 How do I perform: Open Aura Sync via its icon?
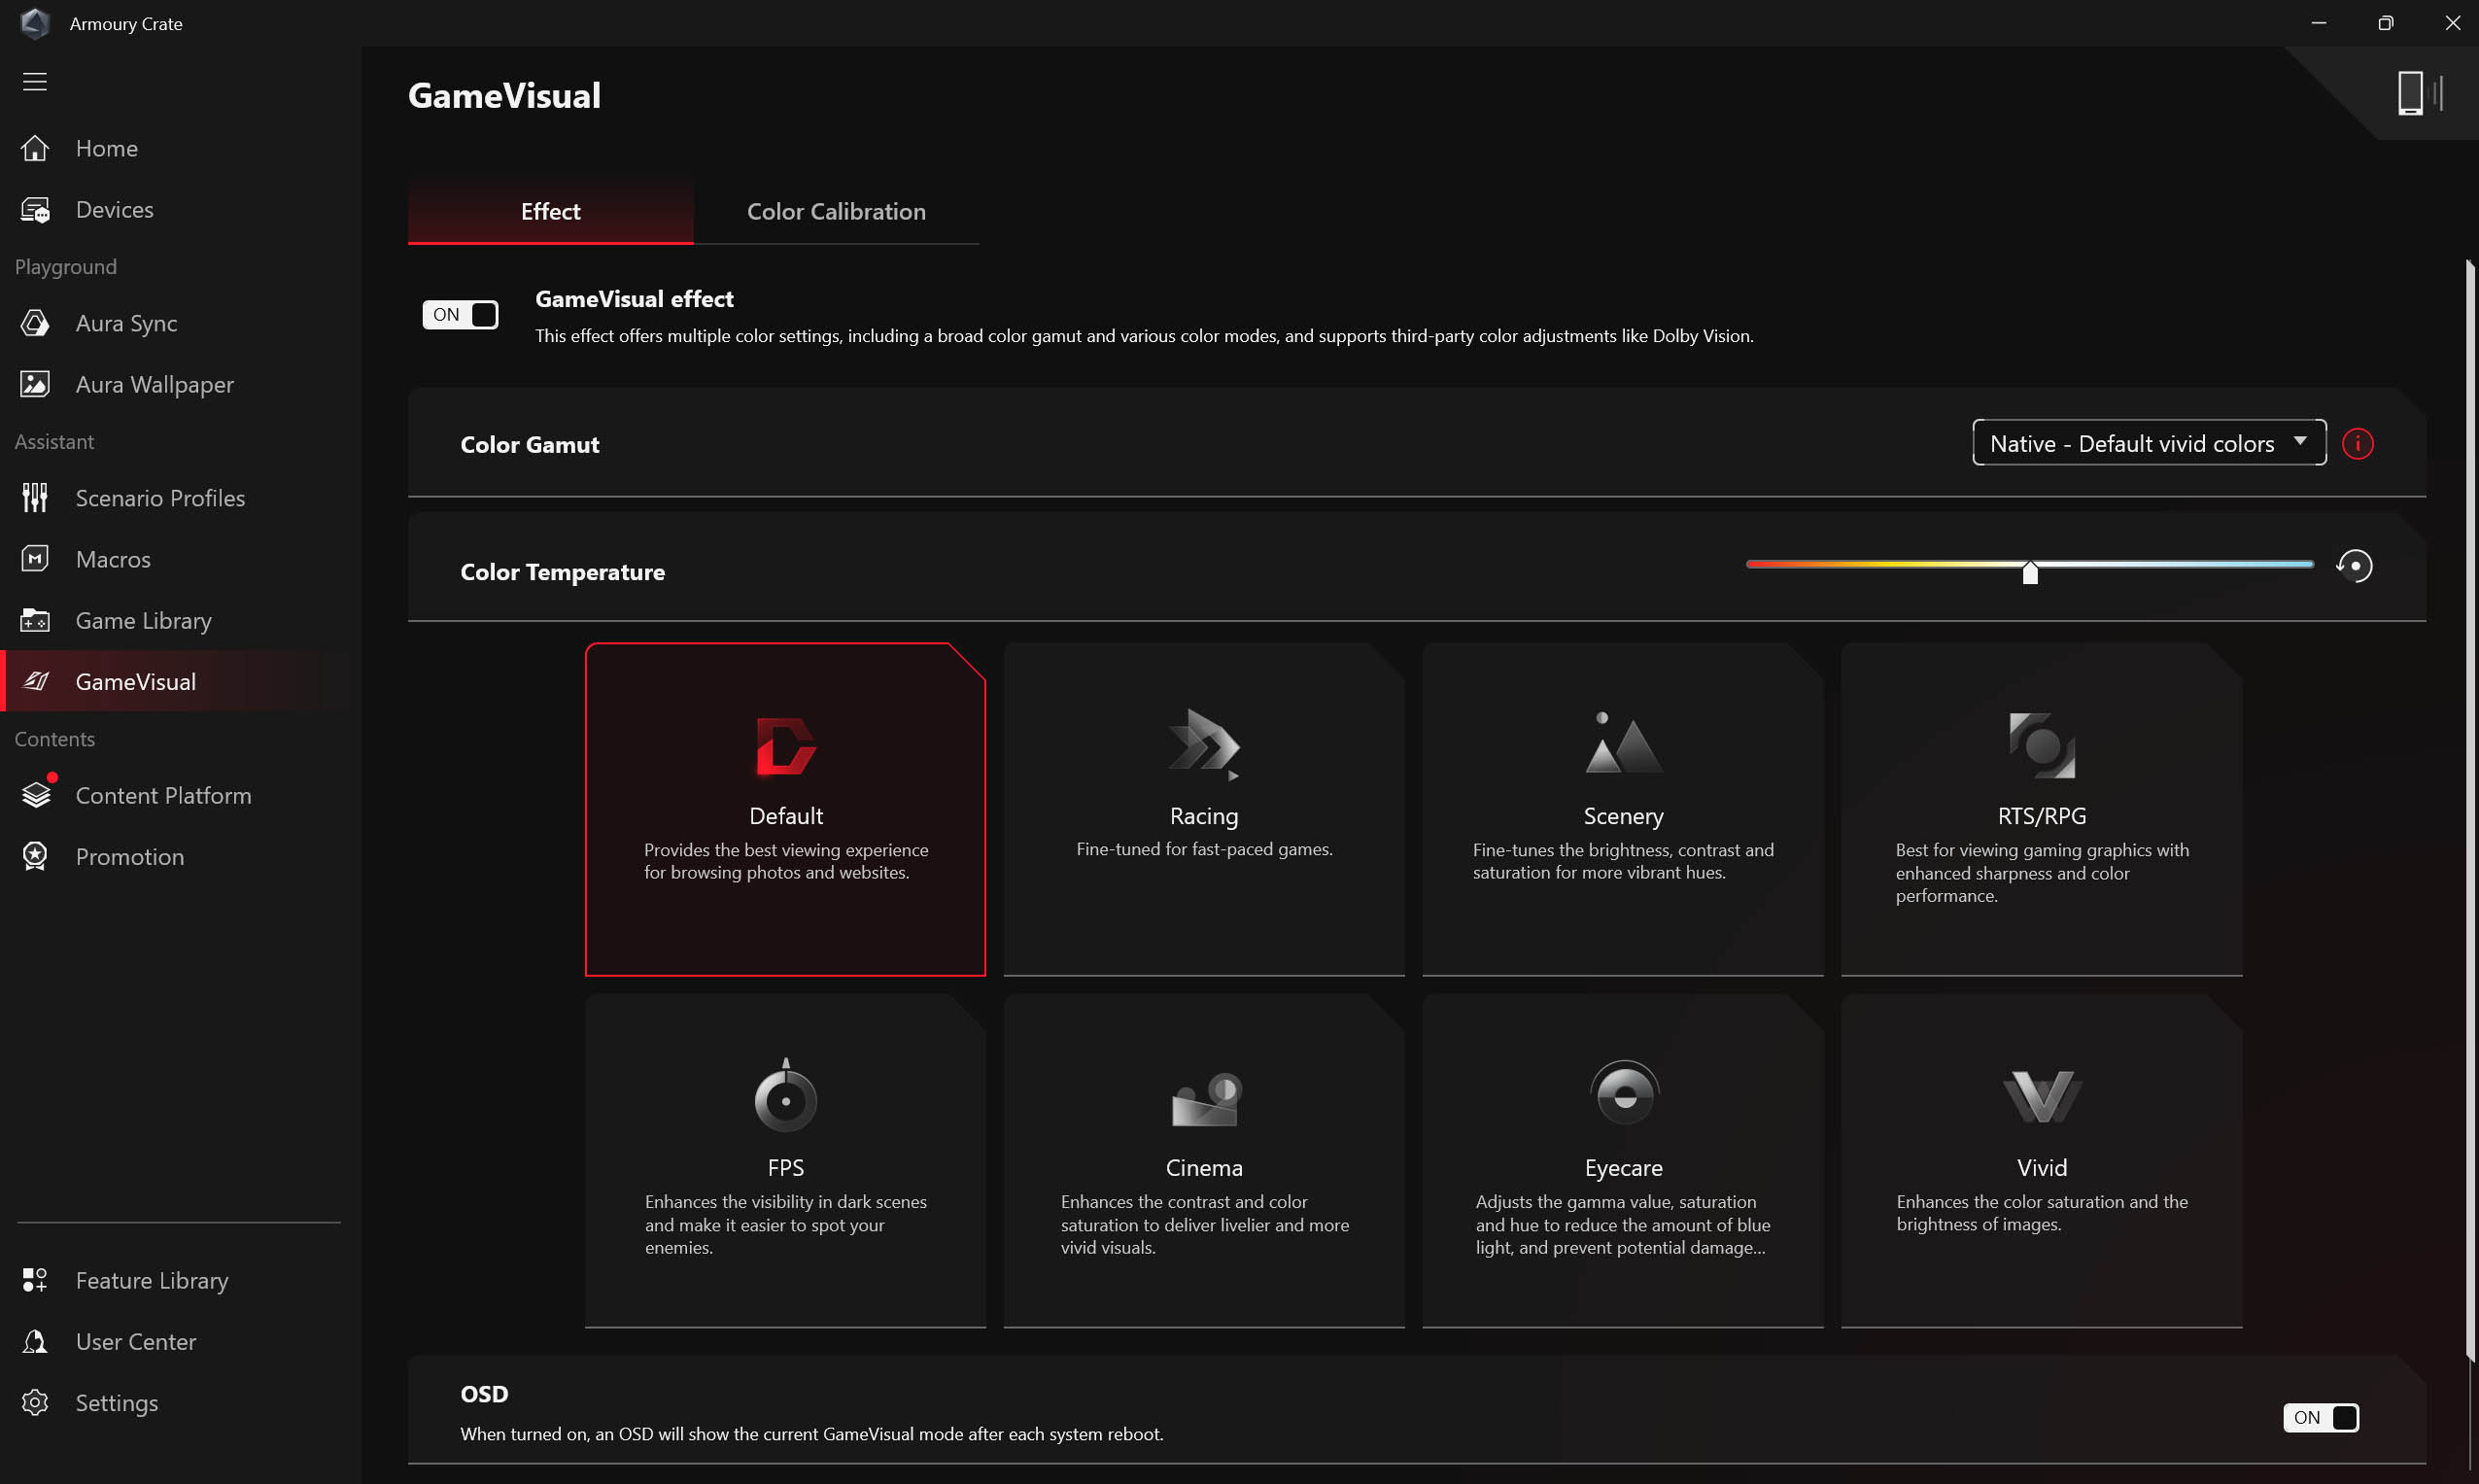35,323
